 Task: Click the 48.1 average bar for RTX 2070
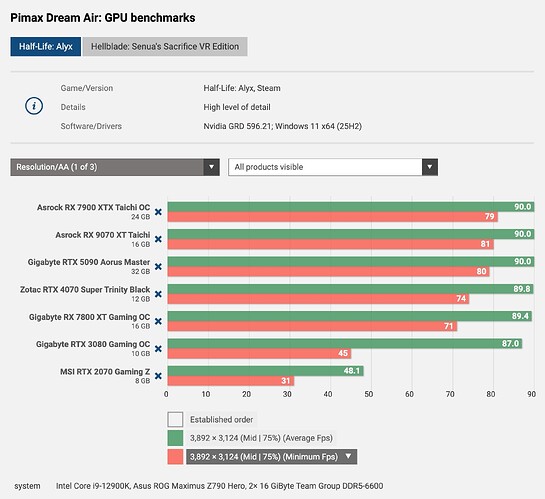point(266,371)
